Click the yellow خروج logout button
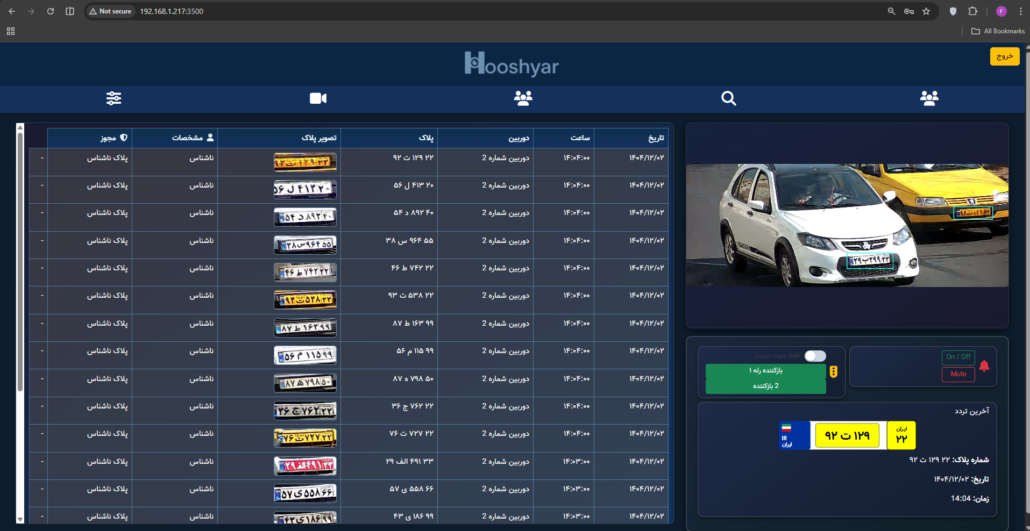 1004,57
